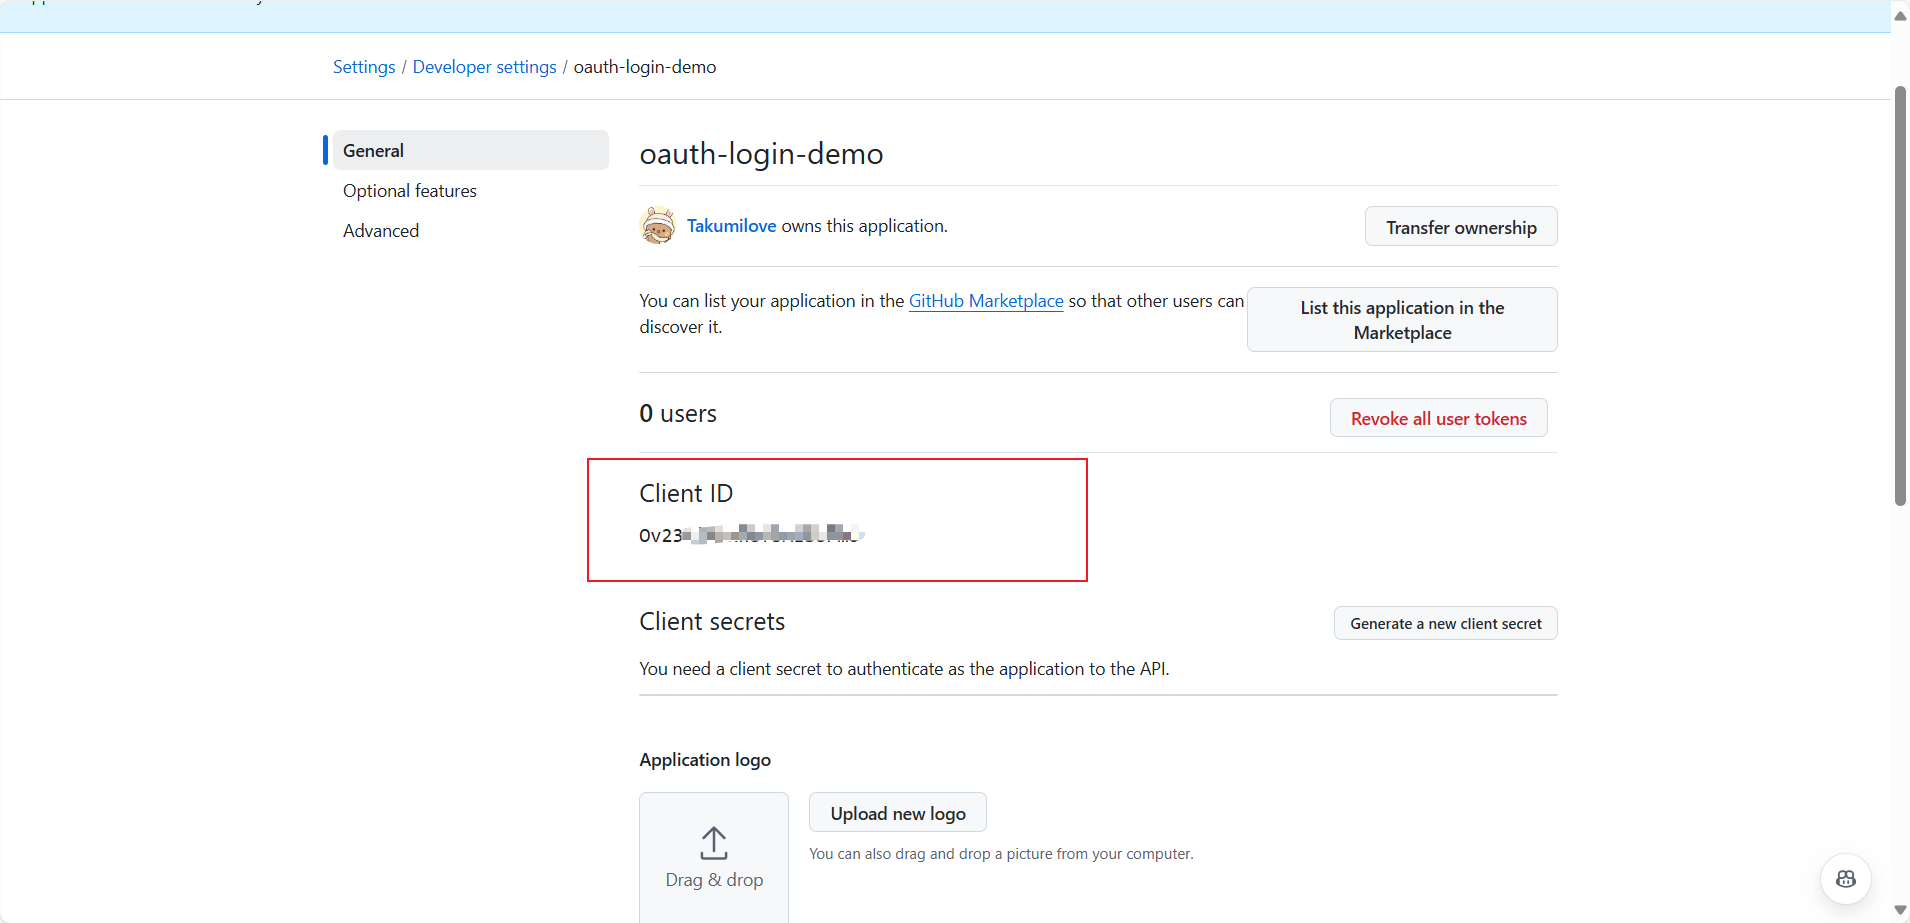1910x923 pixels.
Task: Click the oauth-login-demo page heading
Action: pos(761,154)
